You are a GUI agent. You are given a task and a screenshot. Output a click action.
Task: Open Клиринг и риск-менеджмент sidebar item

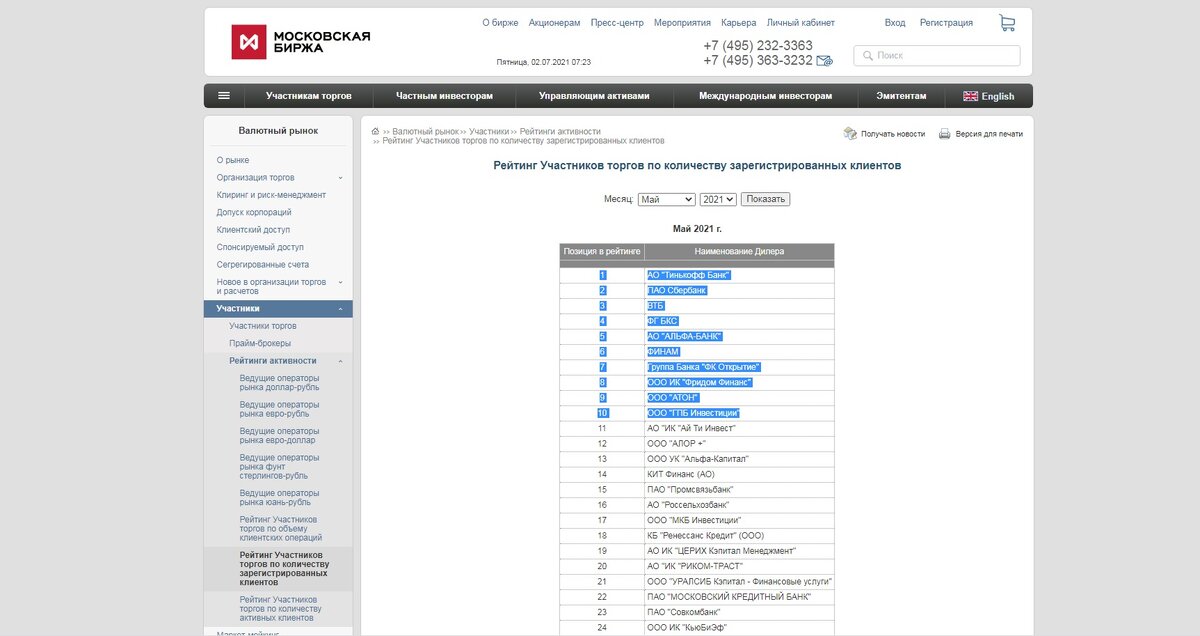[271, 195]
